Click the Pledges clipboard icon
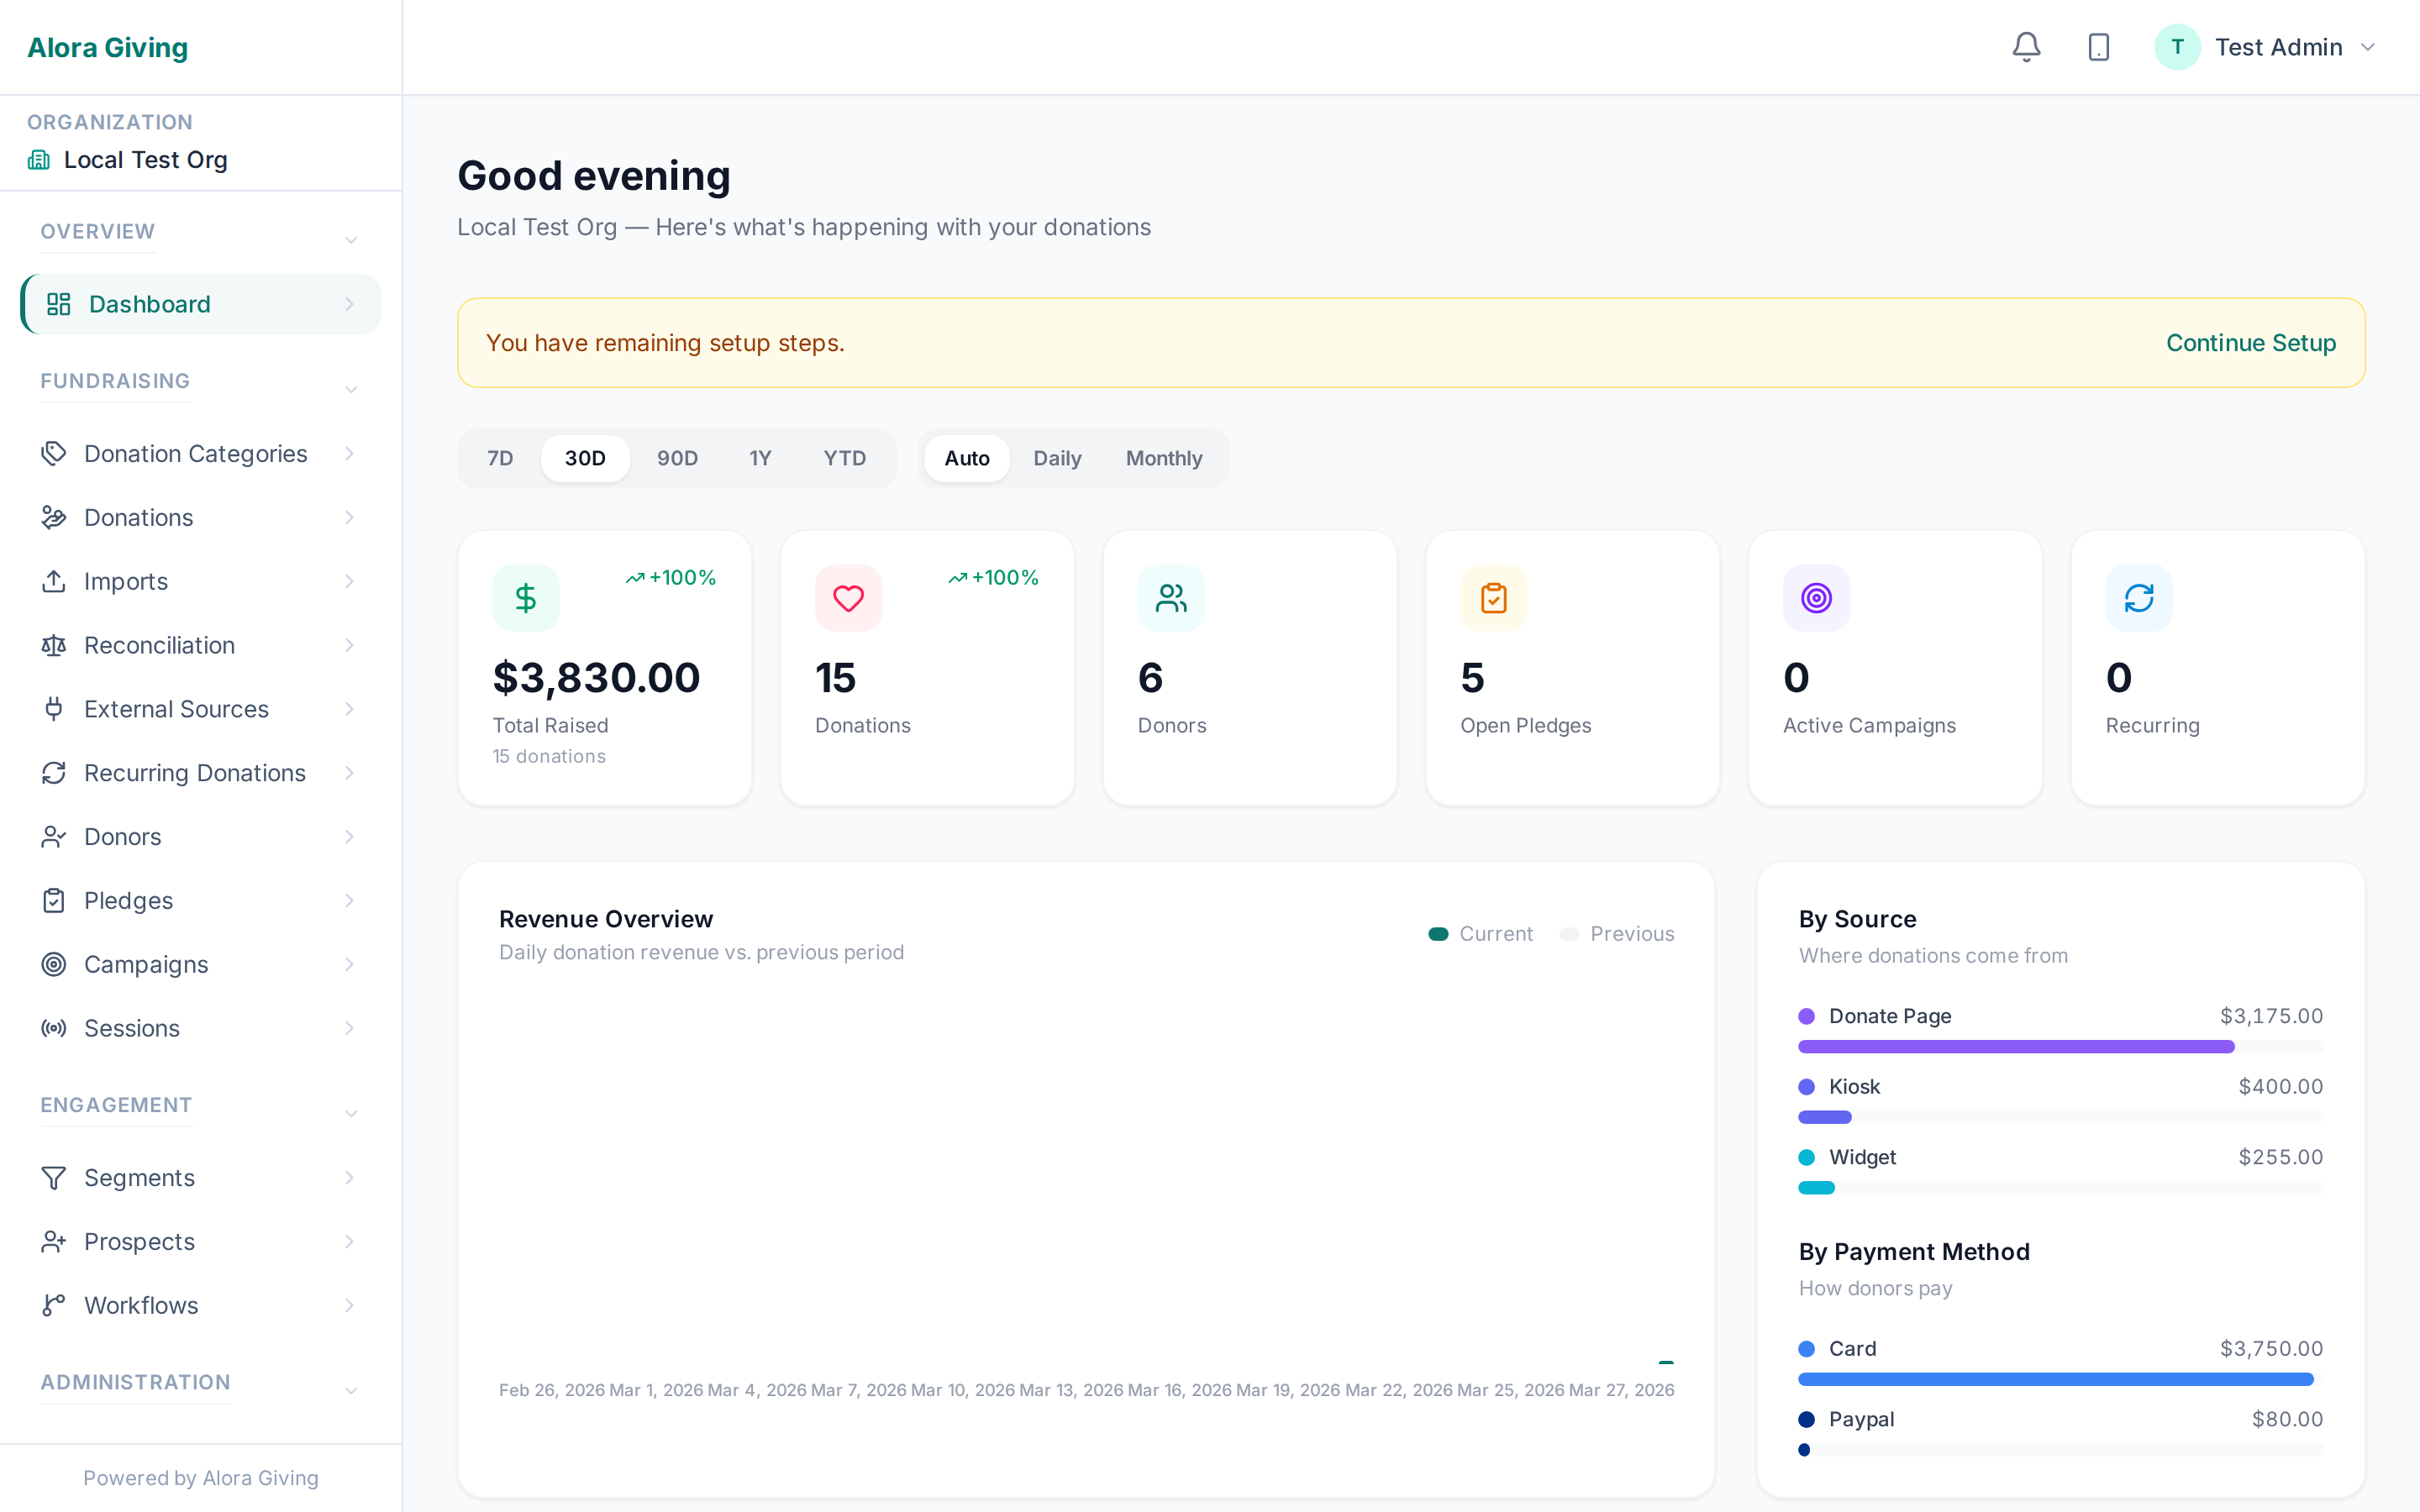2420x1512 pixels. (x=55, y=900)
